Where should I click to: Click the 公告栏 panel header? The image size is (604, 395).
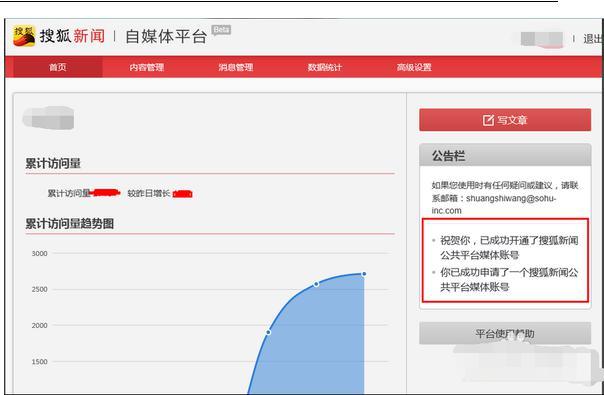pyautogui.click(x=505, y=156)
